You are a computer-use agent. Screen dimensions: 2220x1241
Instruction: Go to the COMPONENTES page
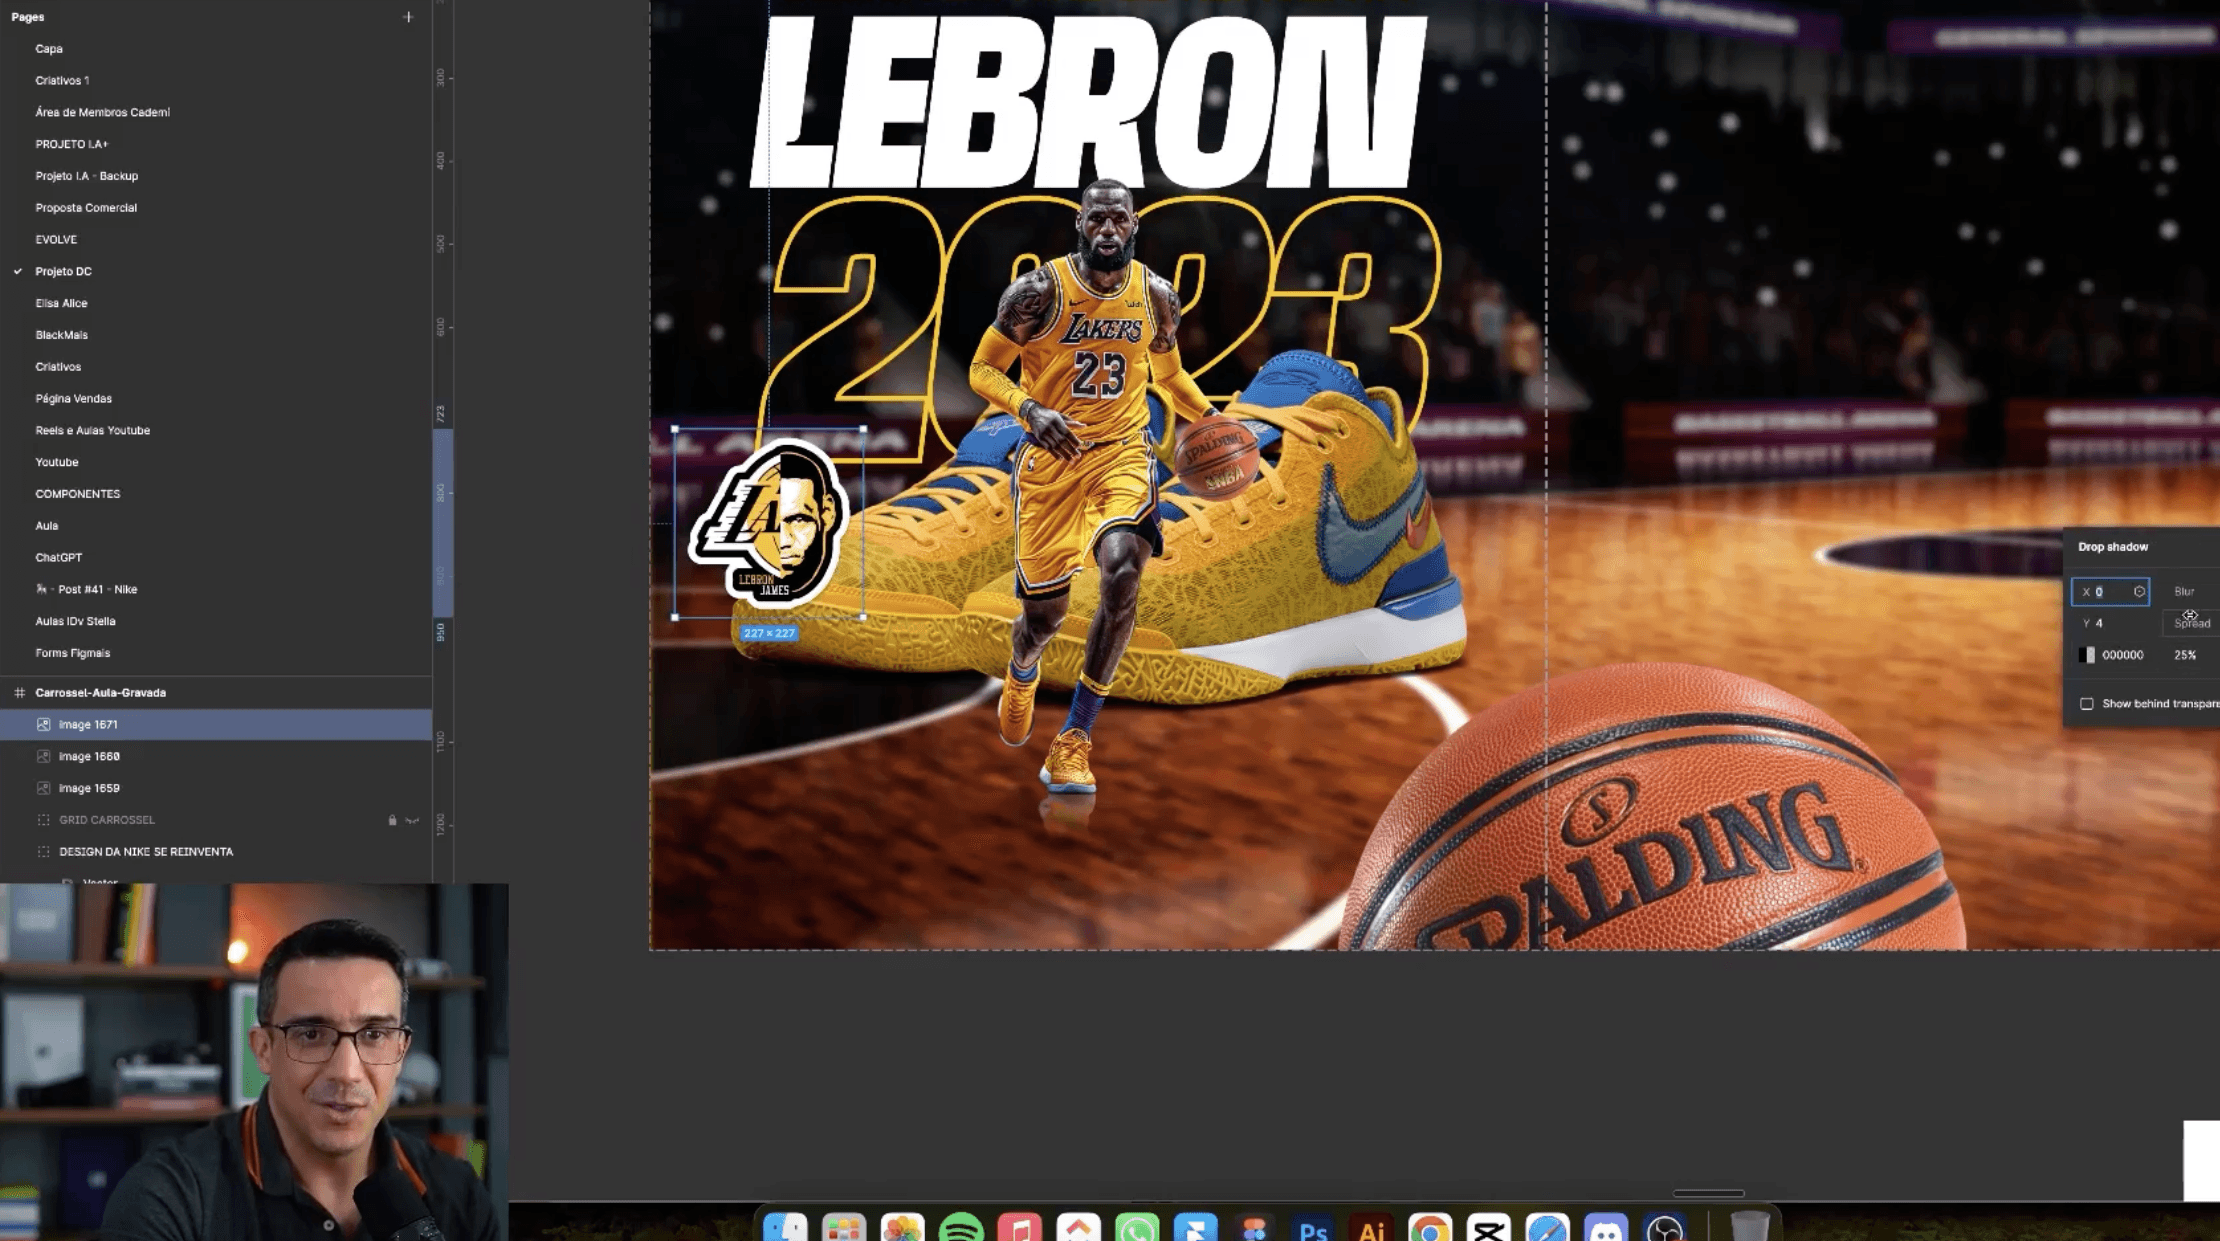tap(77, 494)
